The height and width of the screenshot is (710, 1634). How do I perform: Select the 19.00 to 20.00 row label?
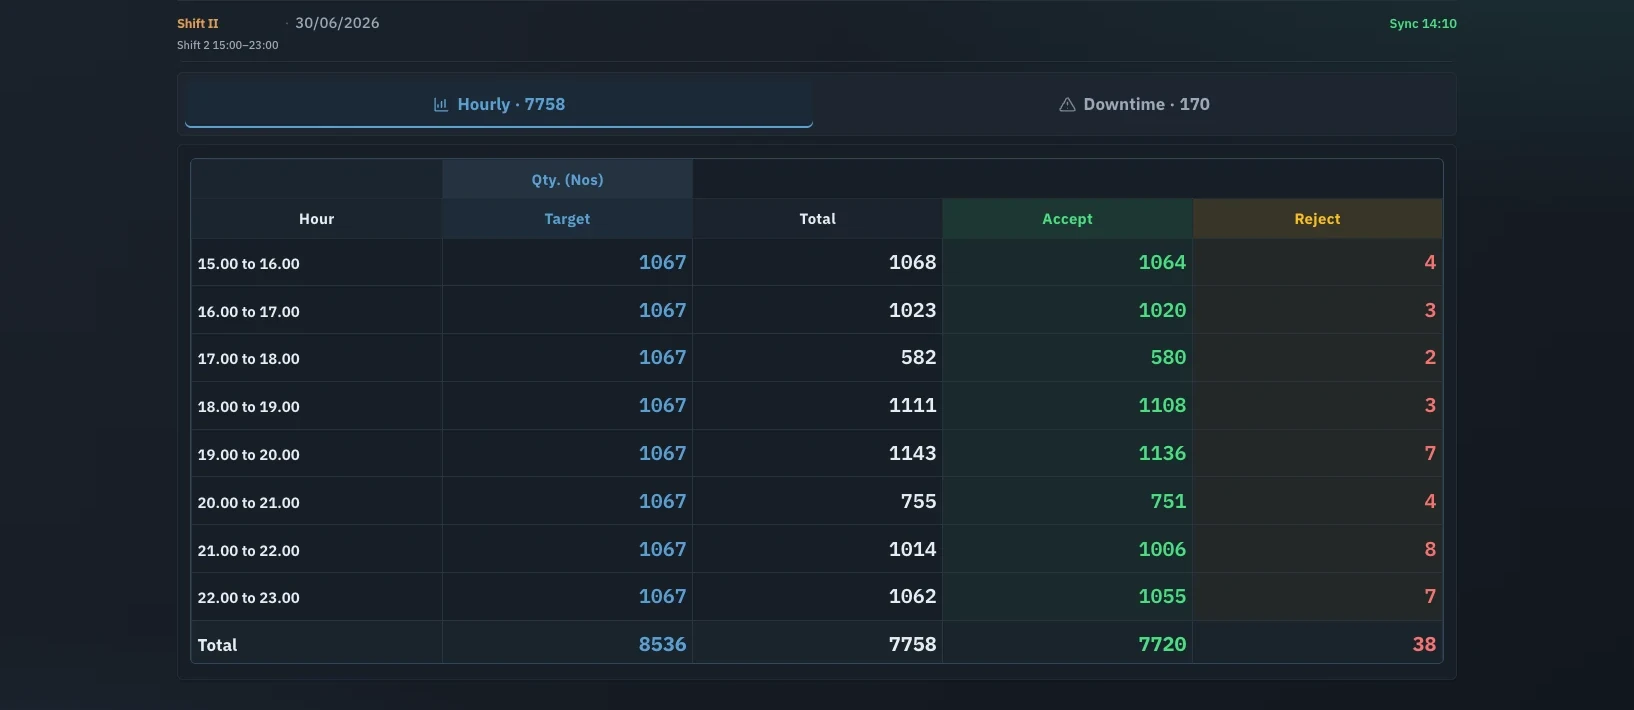[x=249, y=455]
